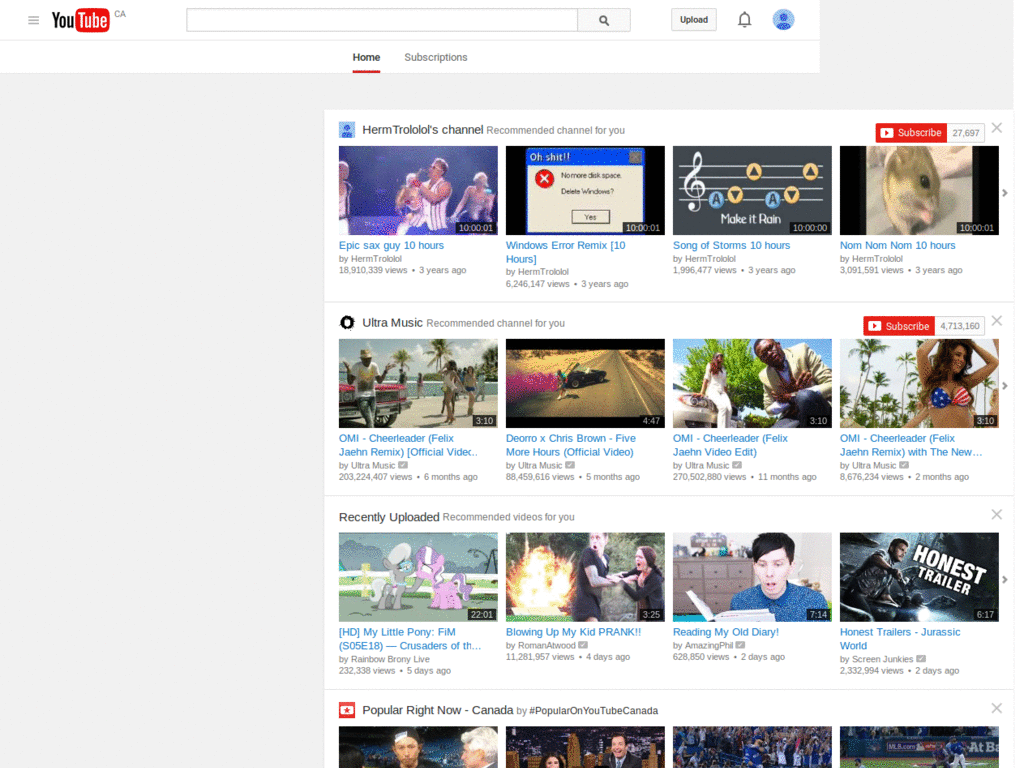Image resolution: width=1024 pixels, height=768 pixels.
Task: Click AmazingPhil channel name
Action: [x=709, y=645]
